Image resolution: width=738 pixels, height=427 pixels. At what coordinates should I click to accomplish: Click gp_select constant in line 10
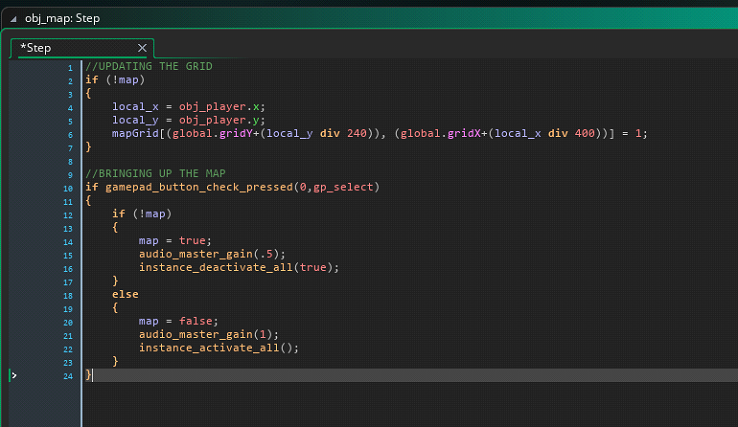[343, 187]
